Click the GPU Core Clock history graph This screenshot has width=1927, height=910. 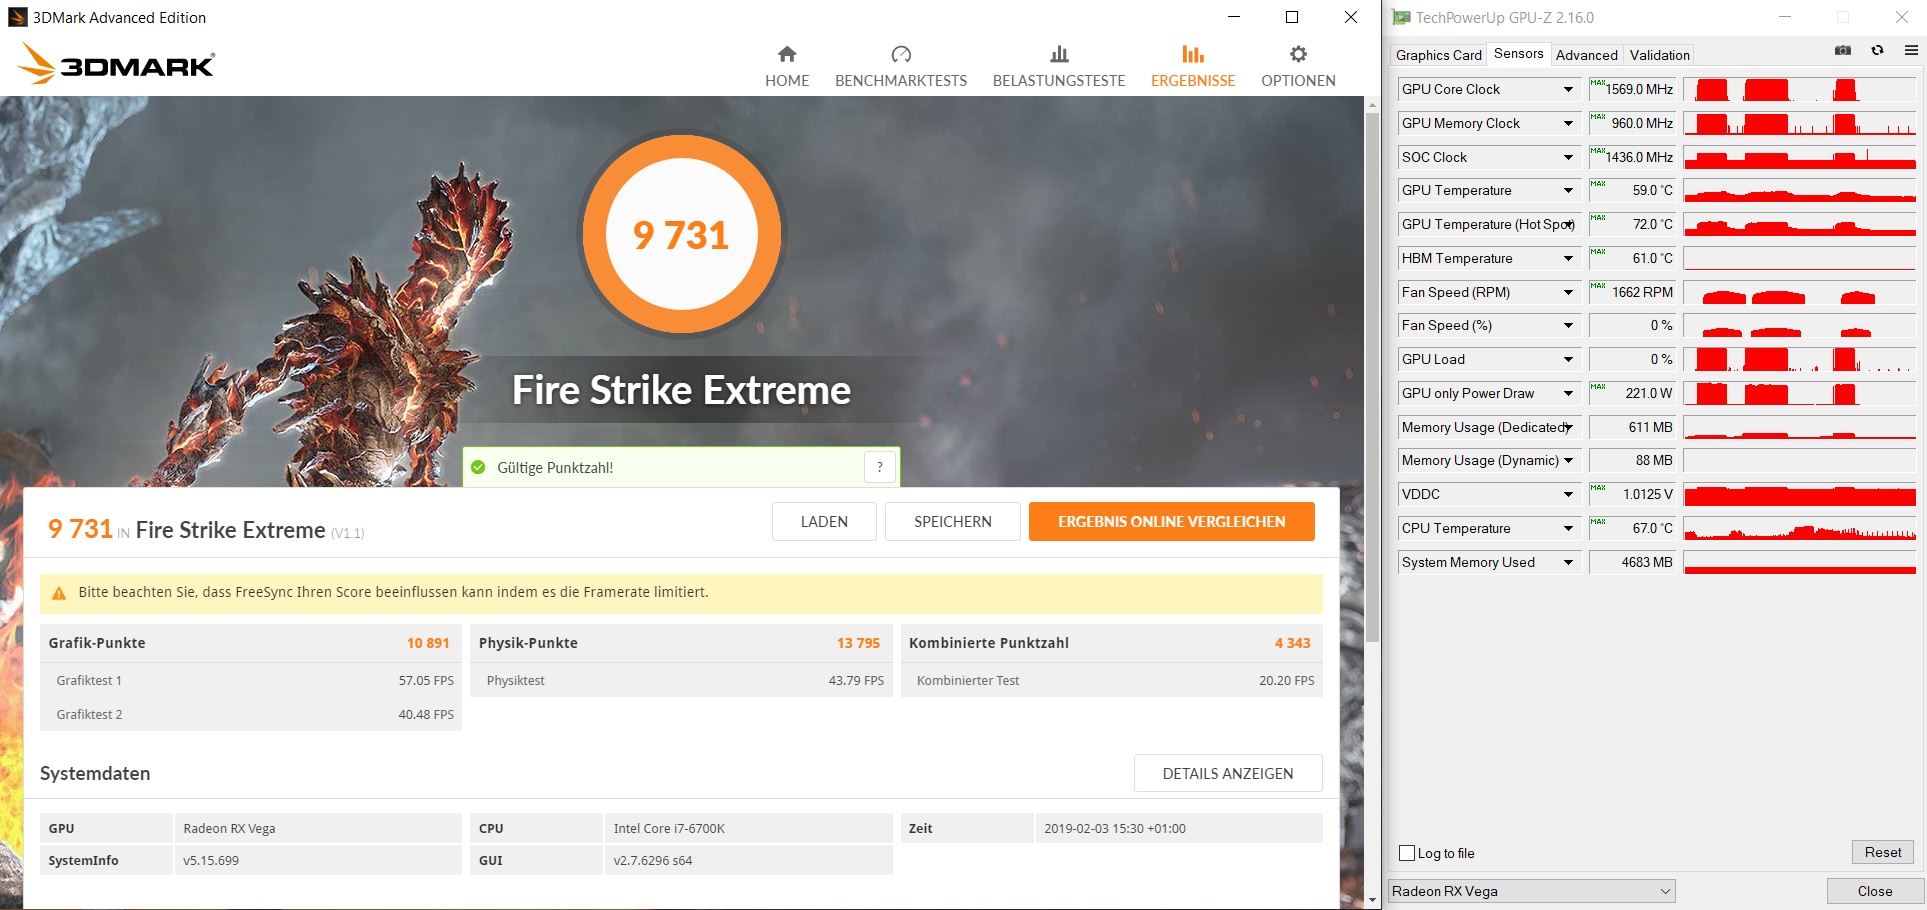(x=1800, y=90)
